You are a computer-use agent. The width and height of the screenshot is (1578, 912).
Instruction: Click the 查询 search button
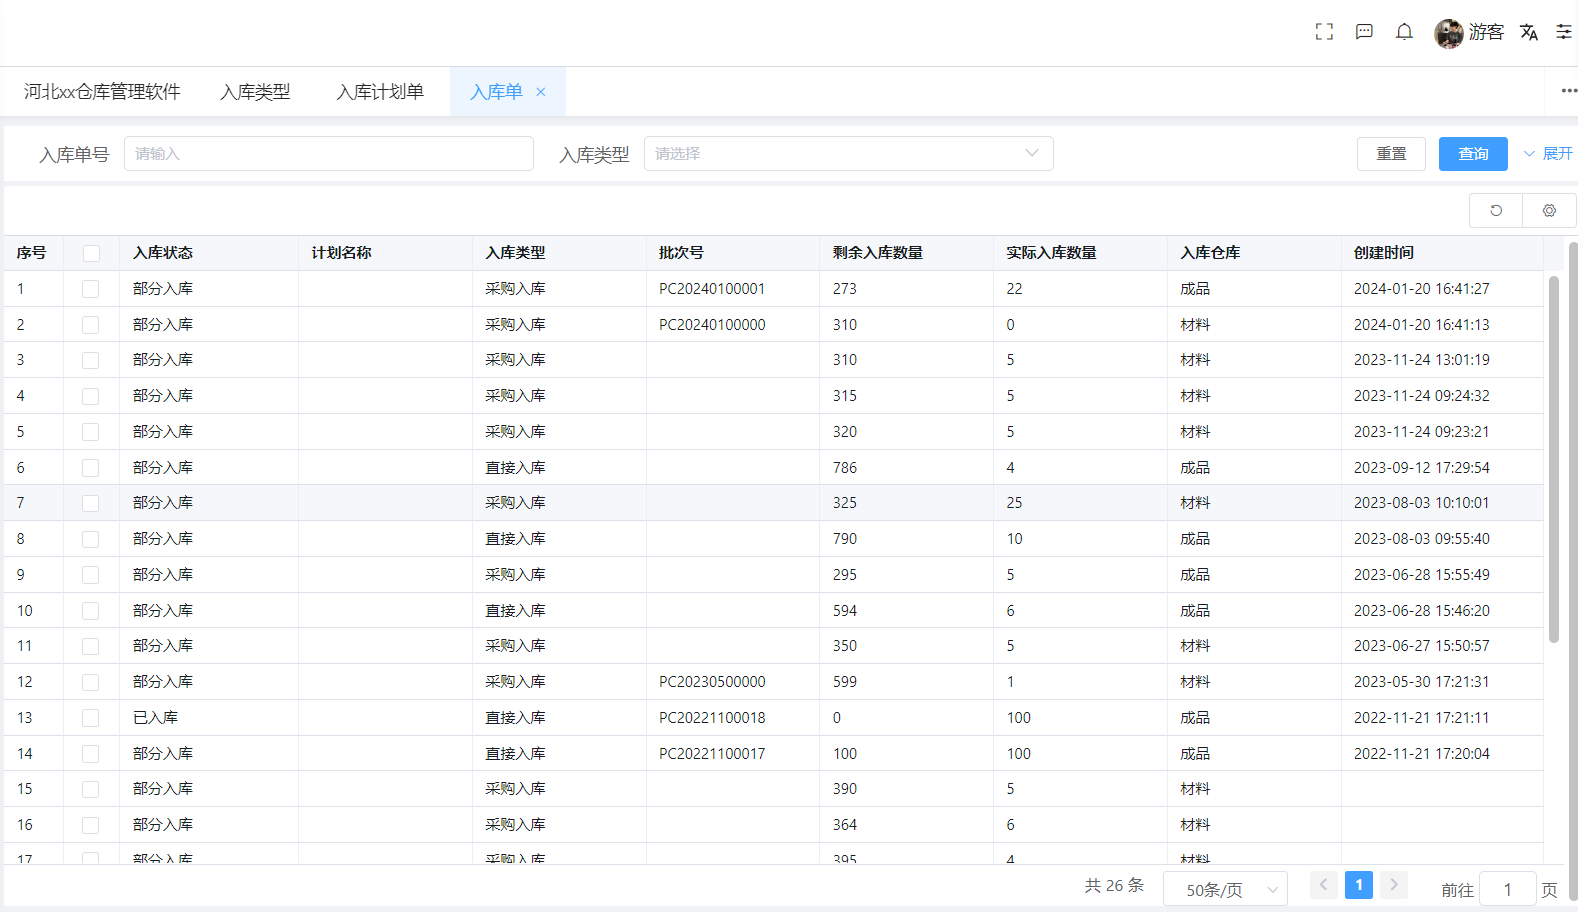click(x=1473, y=154)
